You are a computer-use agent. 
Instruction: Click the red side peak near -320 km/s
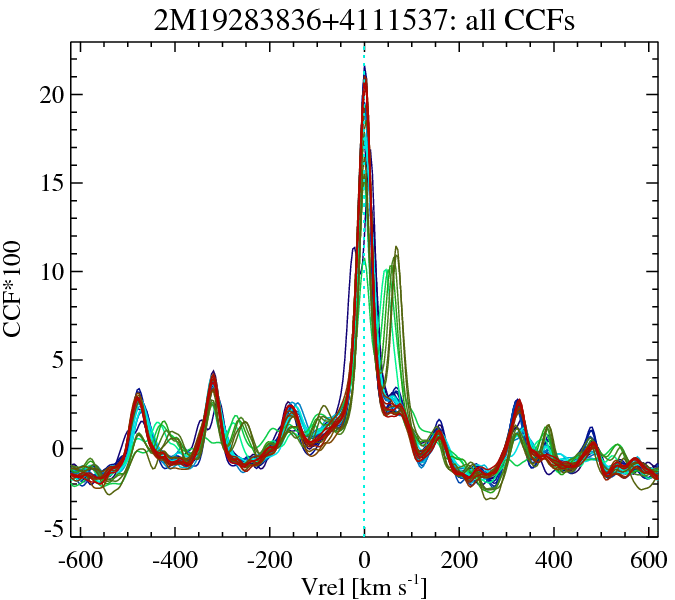pos(213,379)
